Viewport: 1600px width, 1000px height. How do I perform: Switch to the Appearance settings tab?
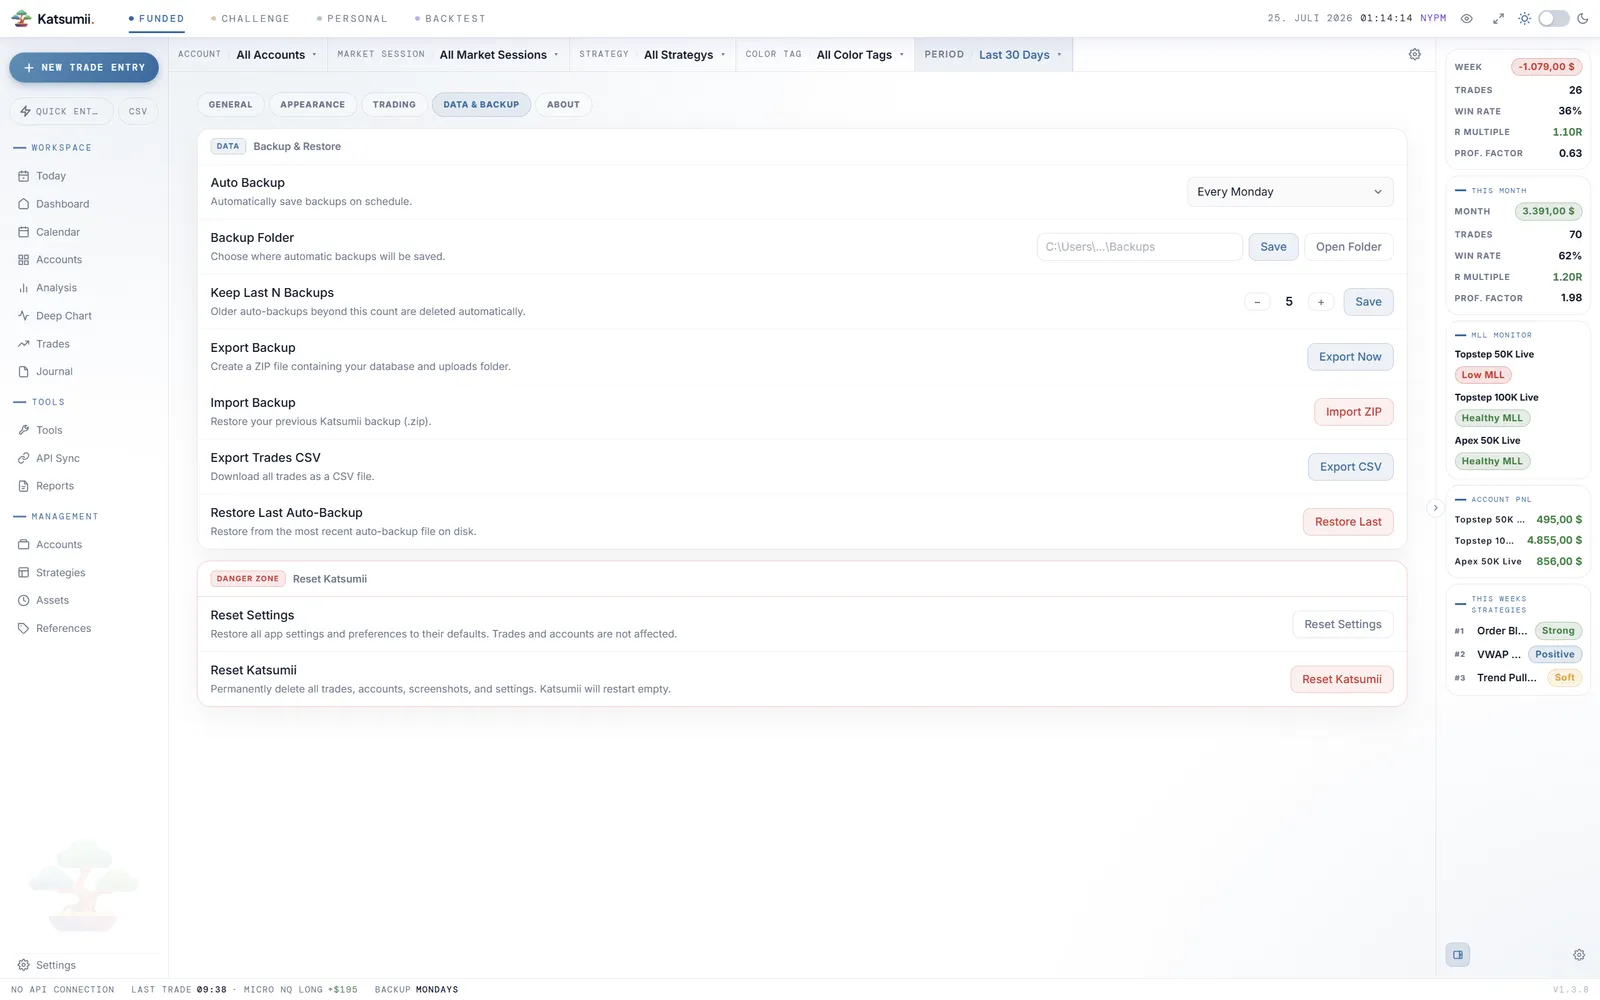(313, 105)
